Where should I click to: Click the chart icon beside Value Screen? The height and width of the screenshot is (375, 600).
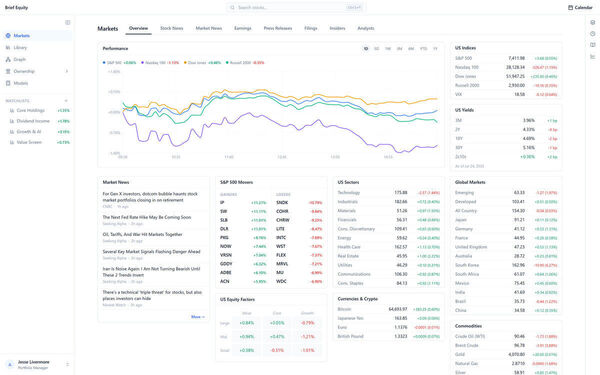(x=12, y=142)
